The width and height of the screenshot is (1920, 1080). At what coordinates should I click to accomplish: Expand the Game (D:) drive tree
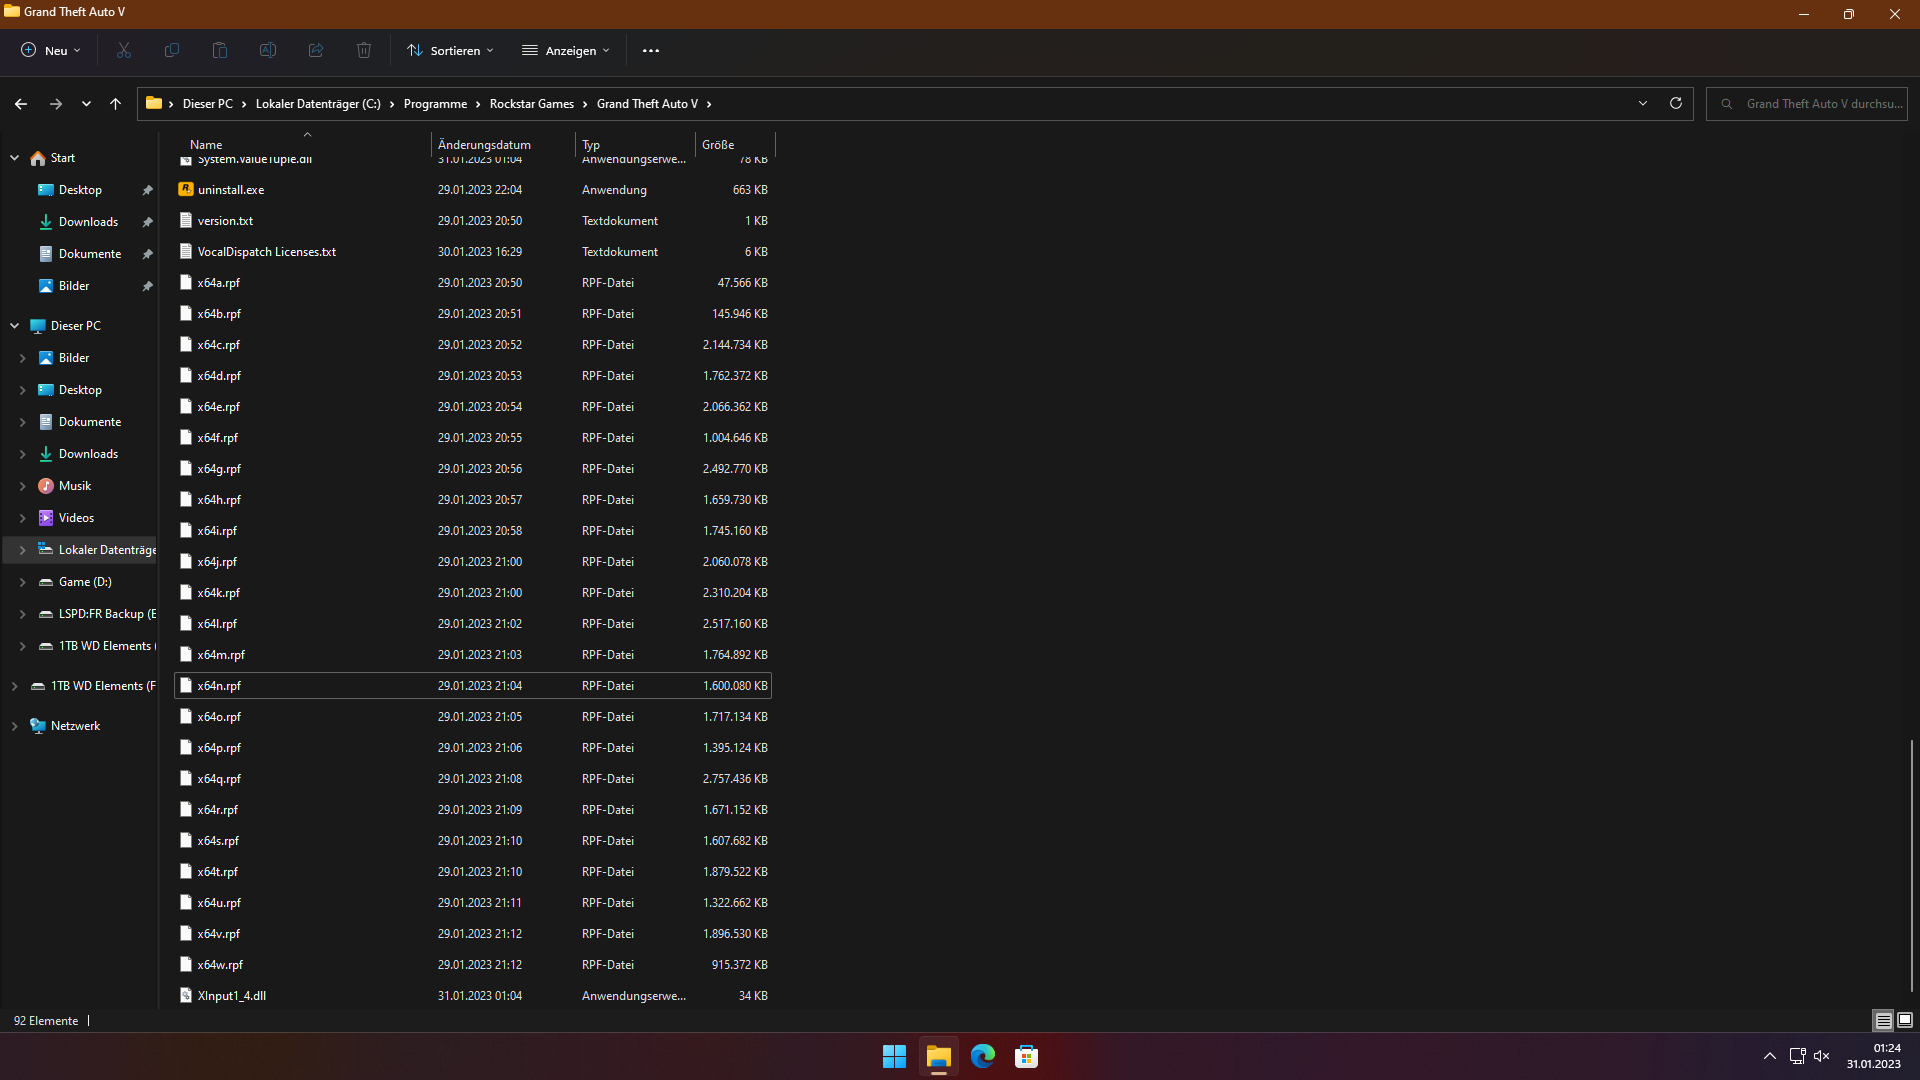[x=22, y=582]
